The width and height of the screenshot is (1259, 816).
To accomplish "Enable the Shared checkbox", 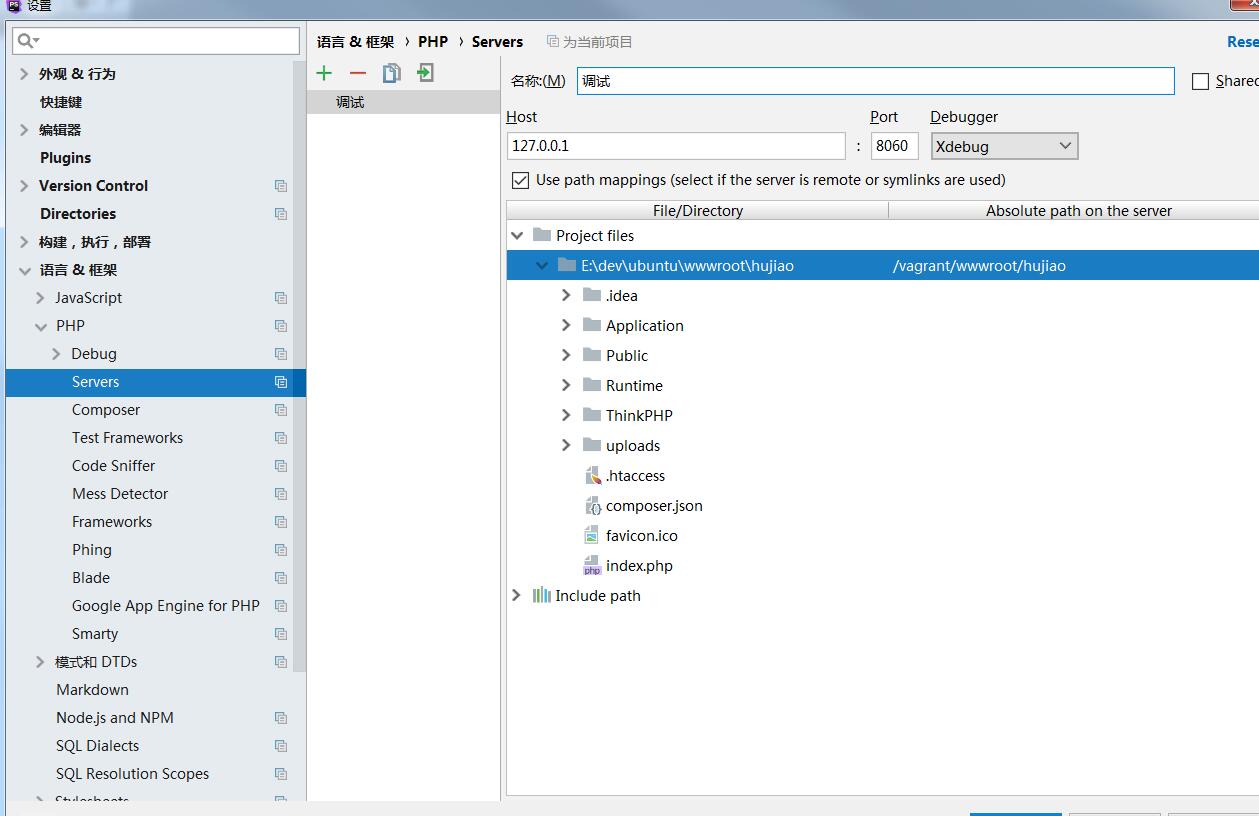I will [1200, 82].
